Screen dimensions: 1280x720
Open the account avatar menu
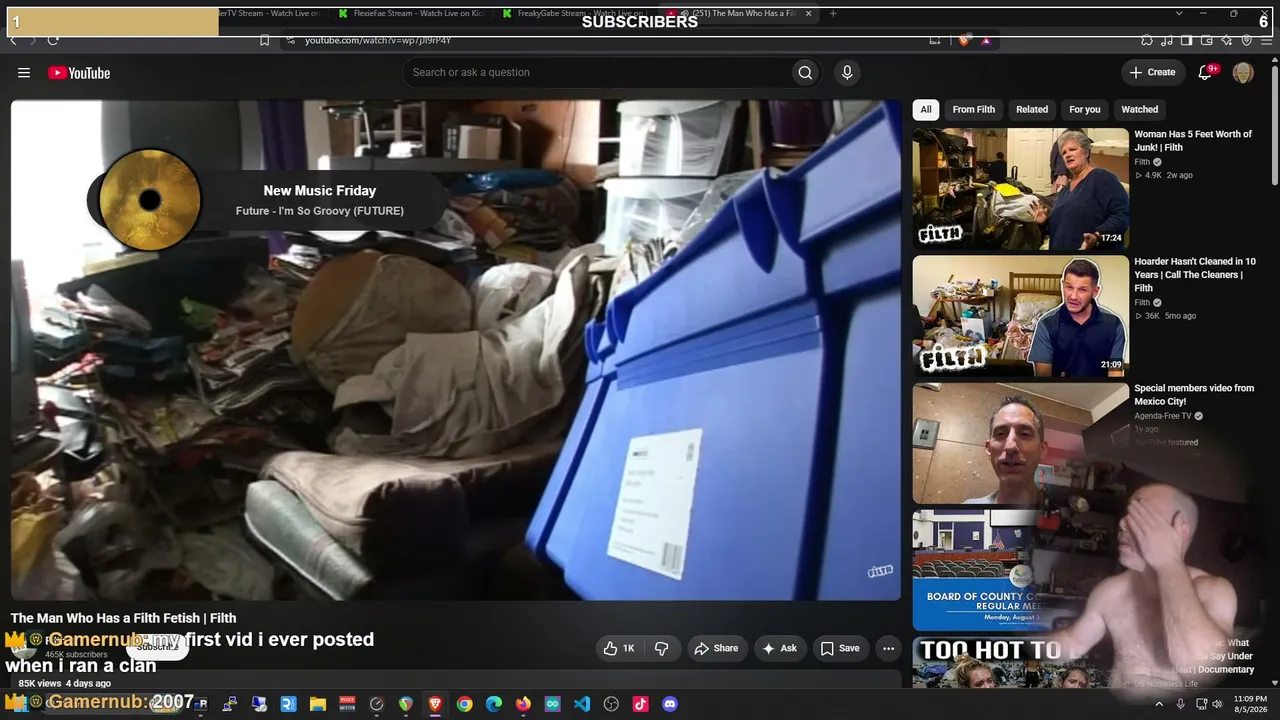(x=1243, y=72)
